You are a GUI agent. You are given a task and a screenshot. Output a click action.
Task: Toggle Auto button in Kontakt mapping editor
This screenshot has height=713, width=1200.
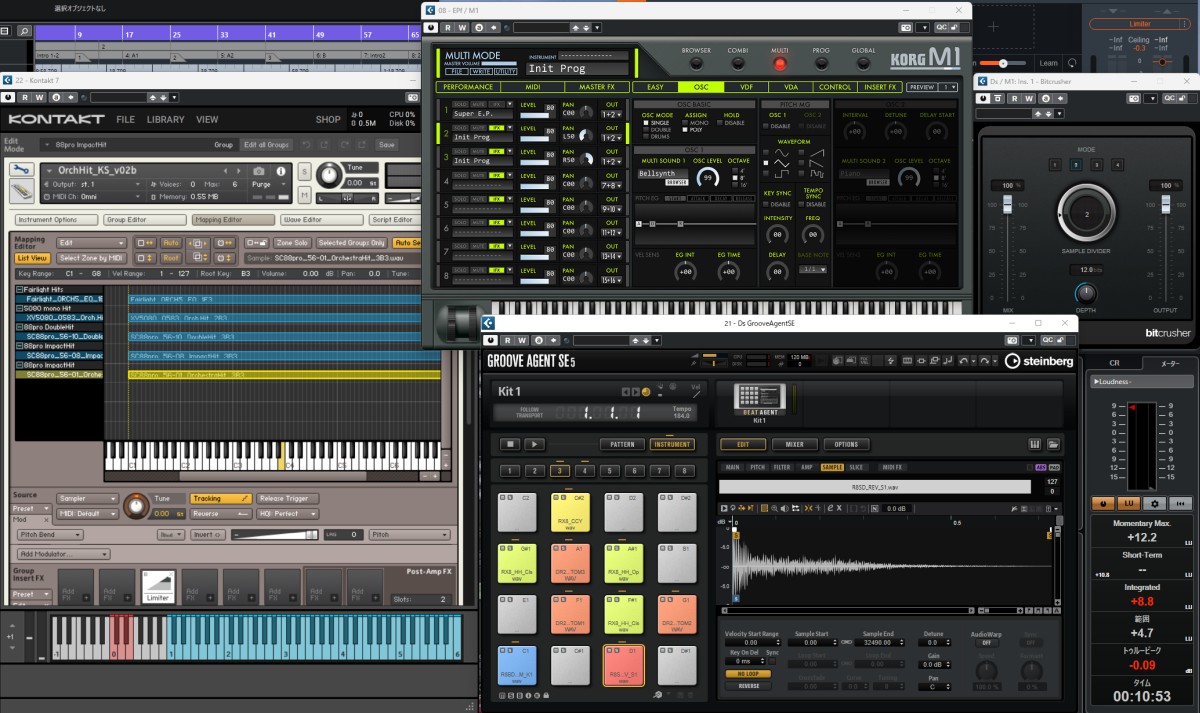tap(171, 243)
